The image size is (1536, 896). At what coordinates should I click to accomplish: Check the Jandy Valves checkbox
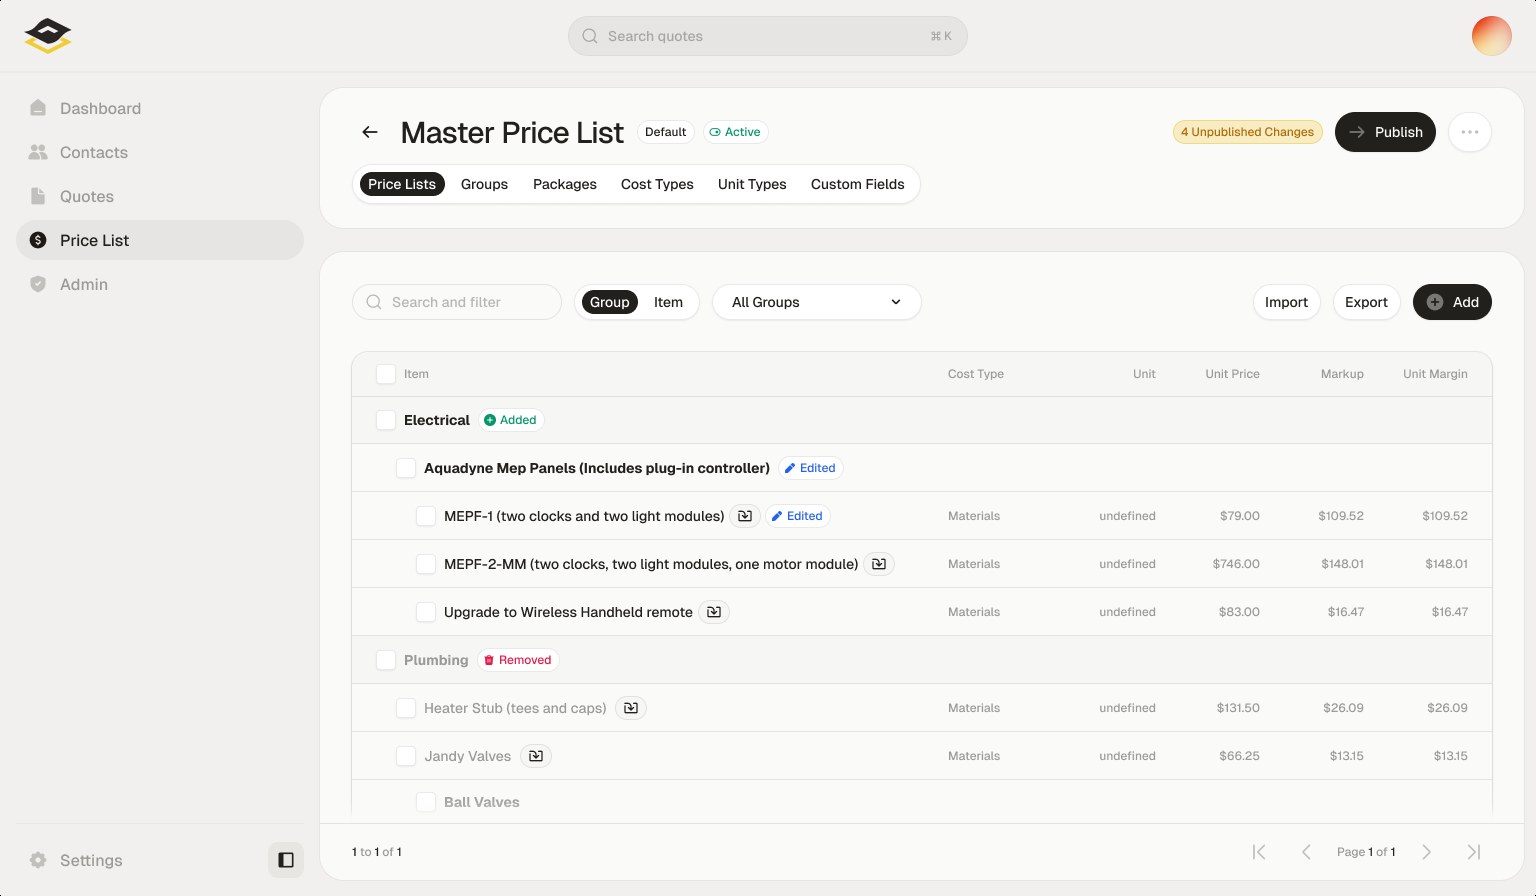pos(406,756)
